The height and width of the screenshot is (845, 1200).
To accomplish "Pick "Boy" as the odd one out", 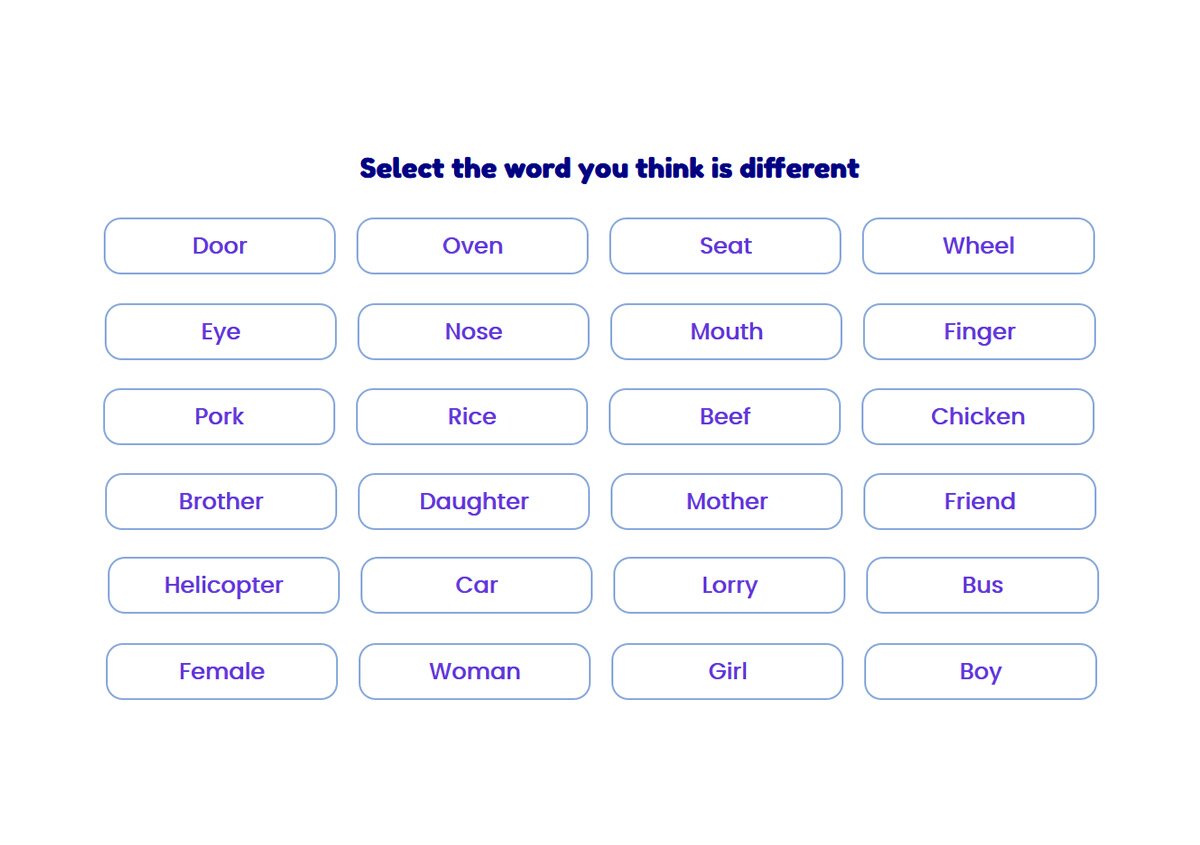I will tap(980, 671).
